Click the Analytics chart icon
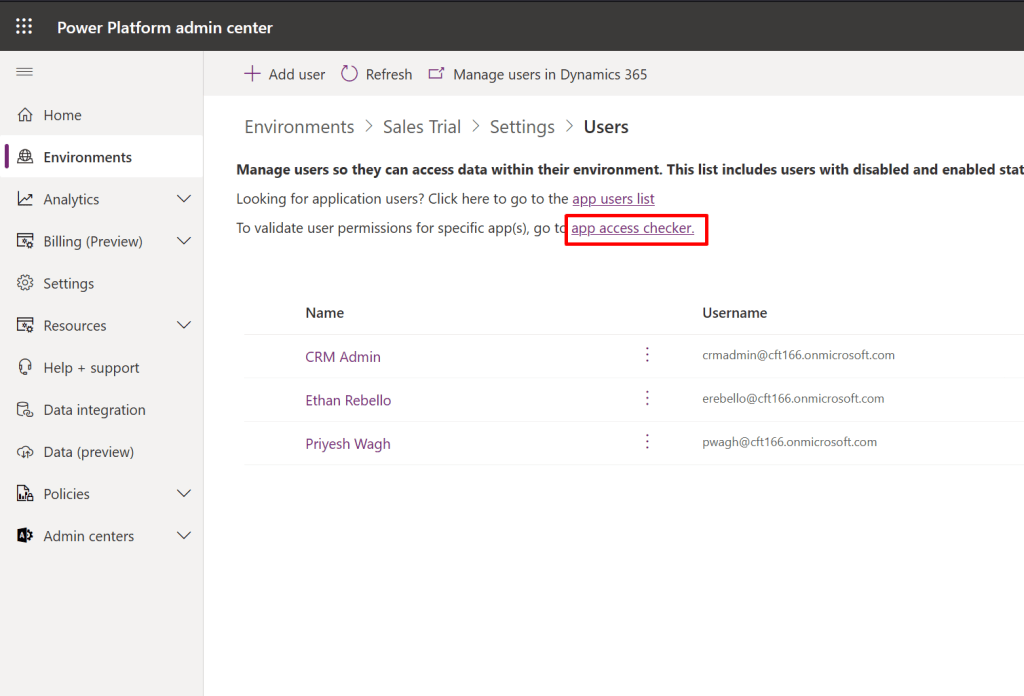Image resolution: width=1024 pixels, height=696 pixels. pyautogui.click(x=25, y=199)
